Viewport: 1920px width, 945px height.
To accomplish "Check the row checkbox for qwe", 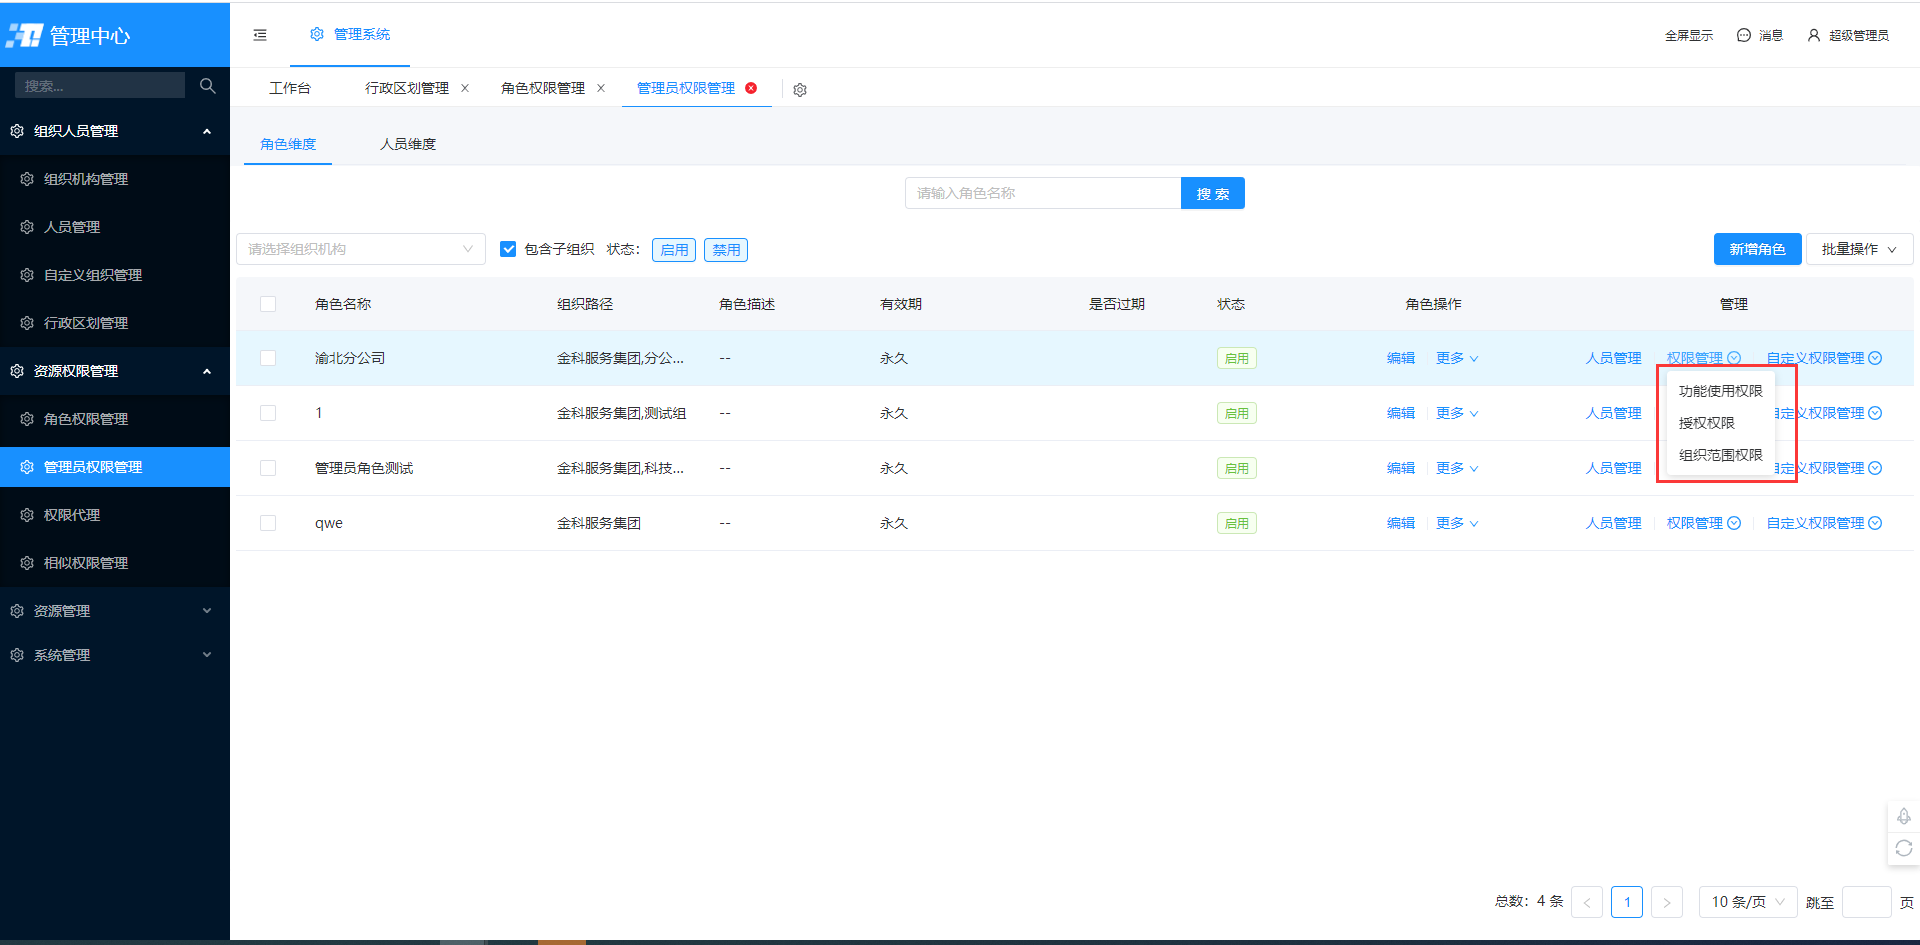I will [x=268, y=523].
